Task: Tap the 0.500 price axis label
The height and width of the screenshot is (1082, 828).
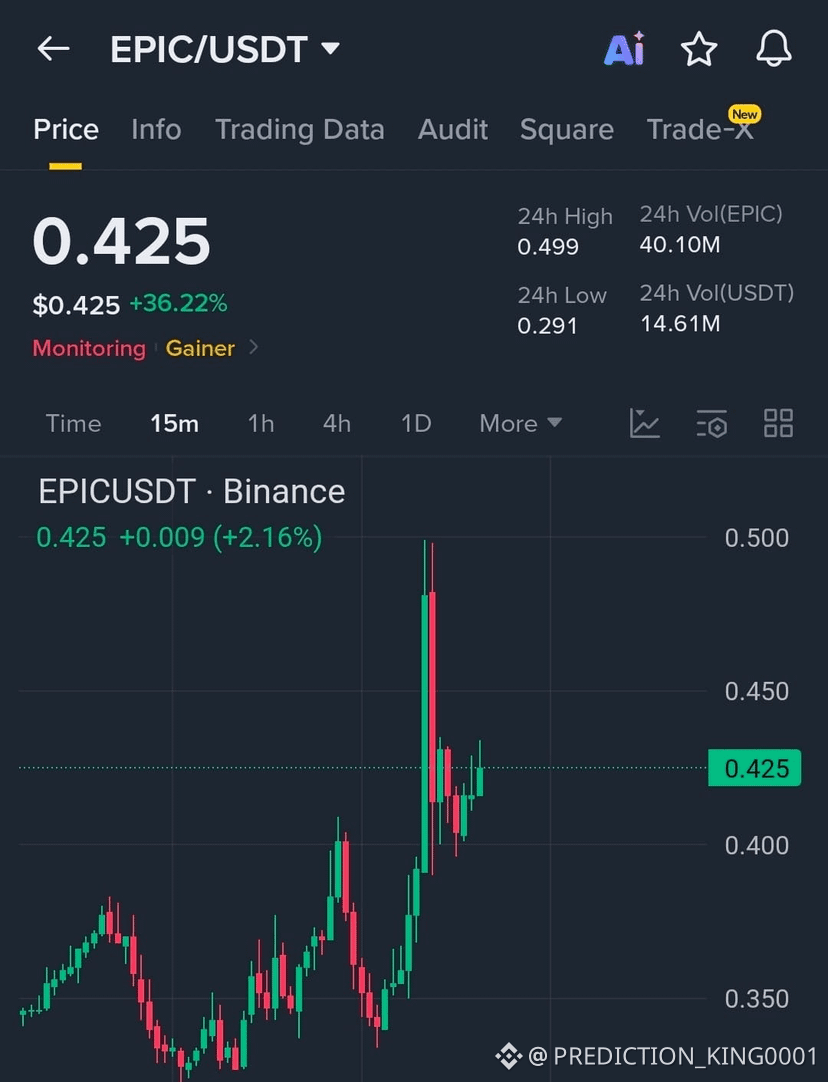Action: pyautogui.click(x=756, y=538)
